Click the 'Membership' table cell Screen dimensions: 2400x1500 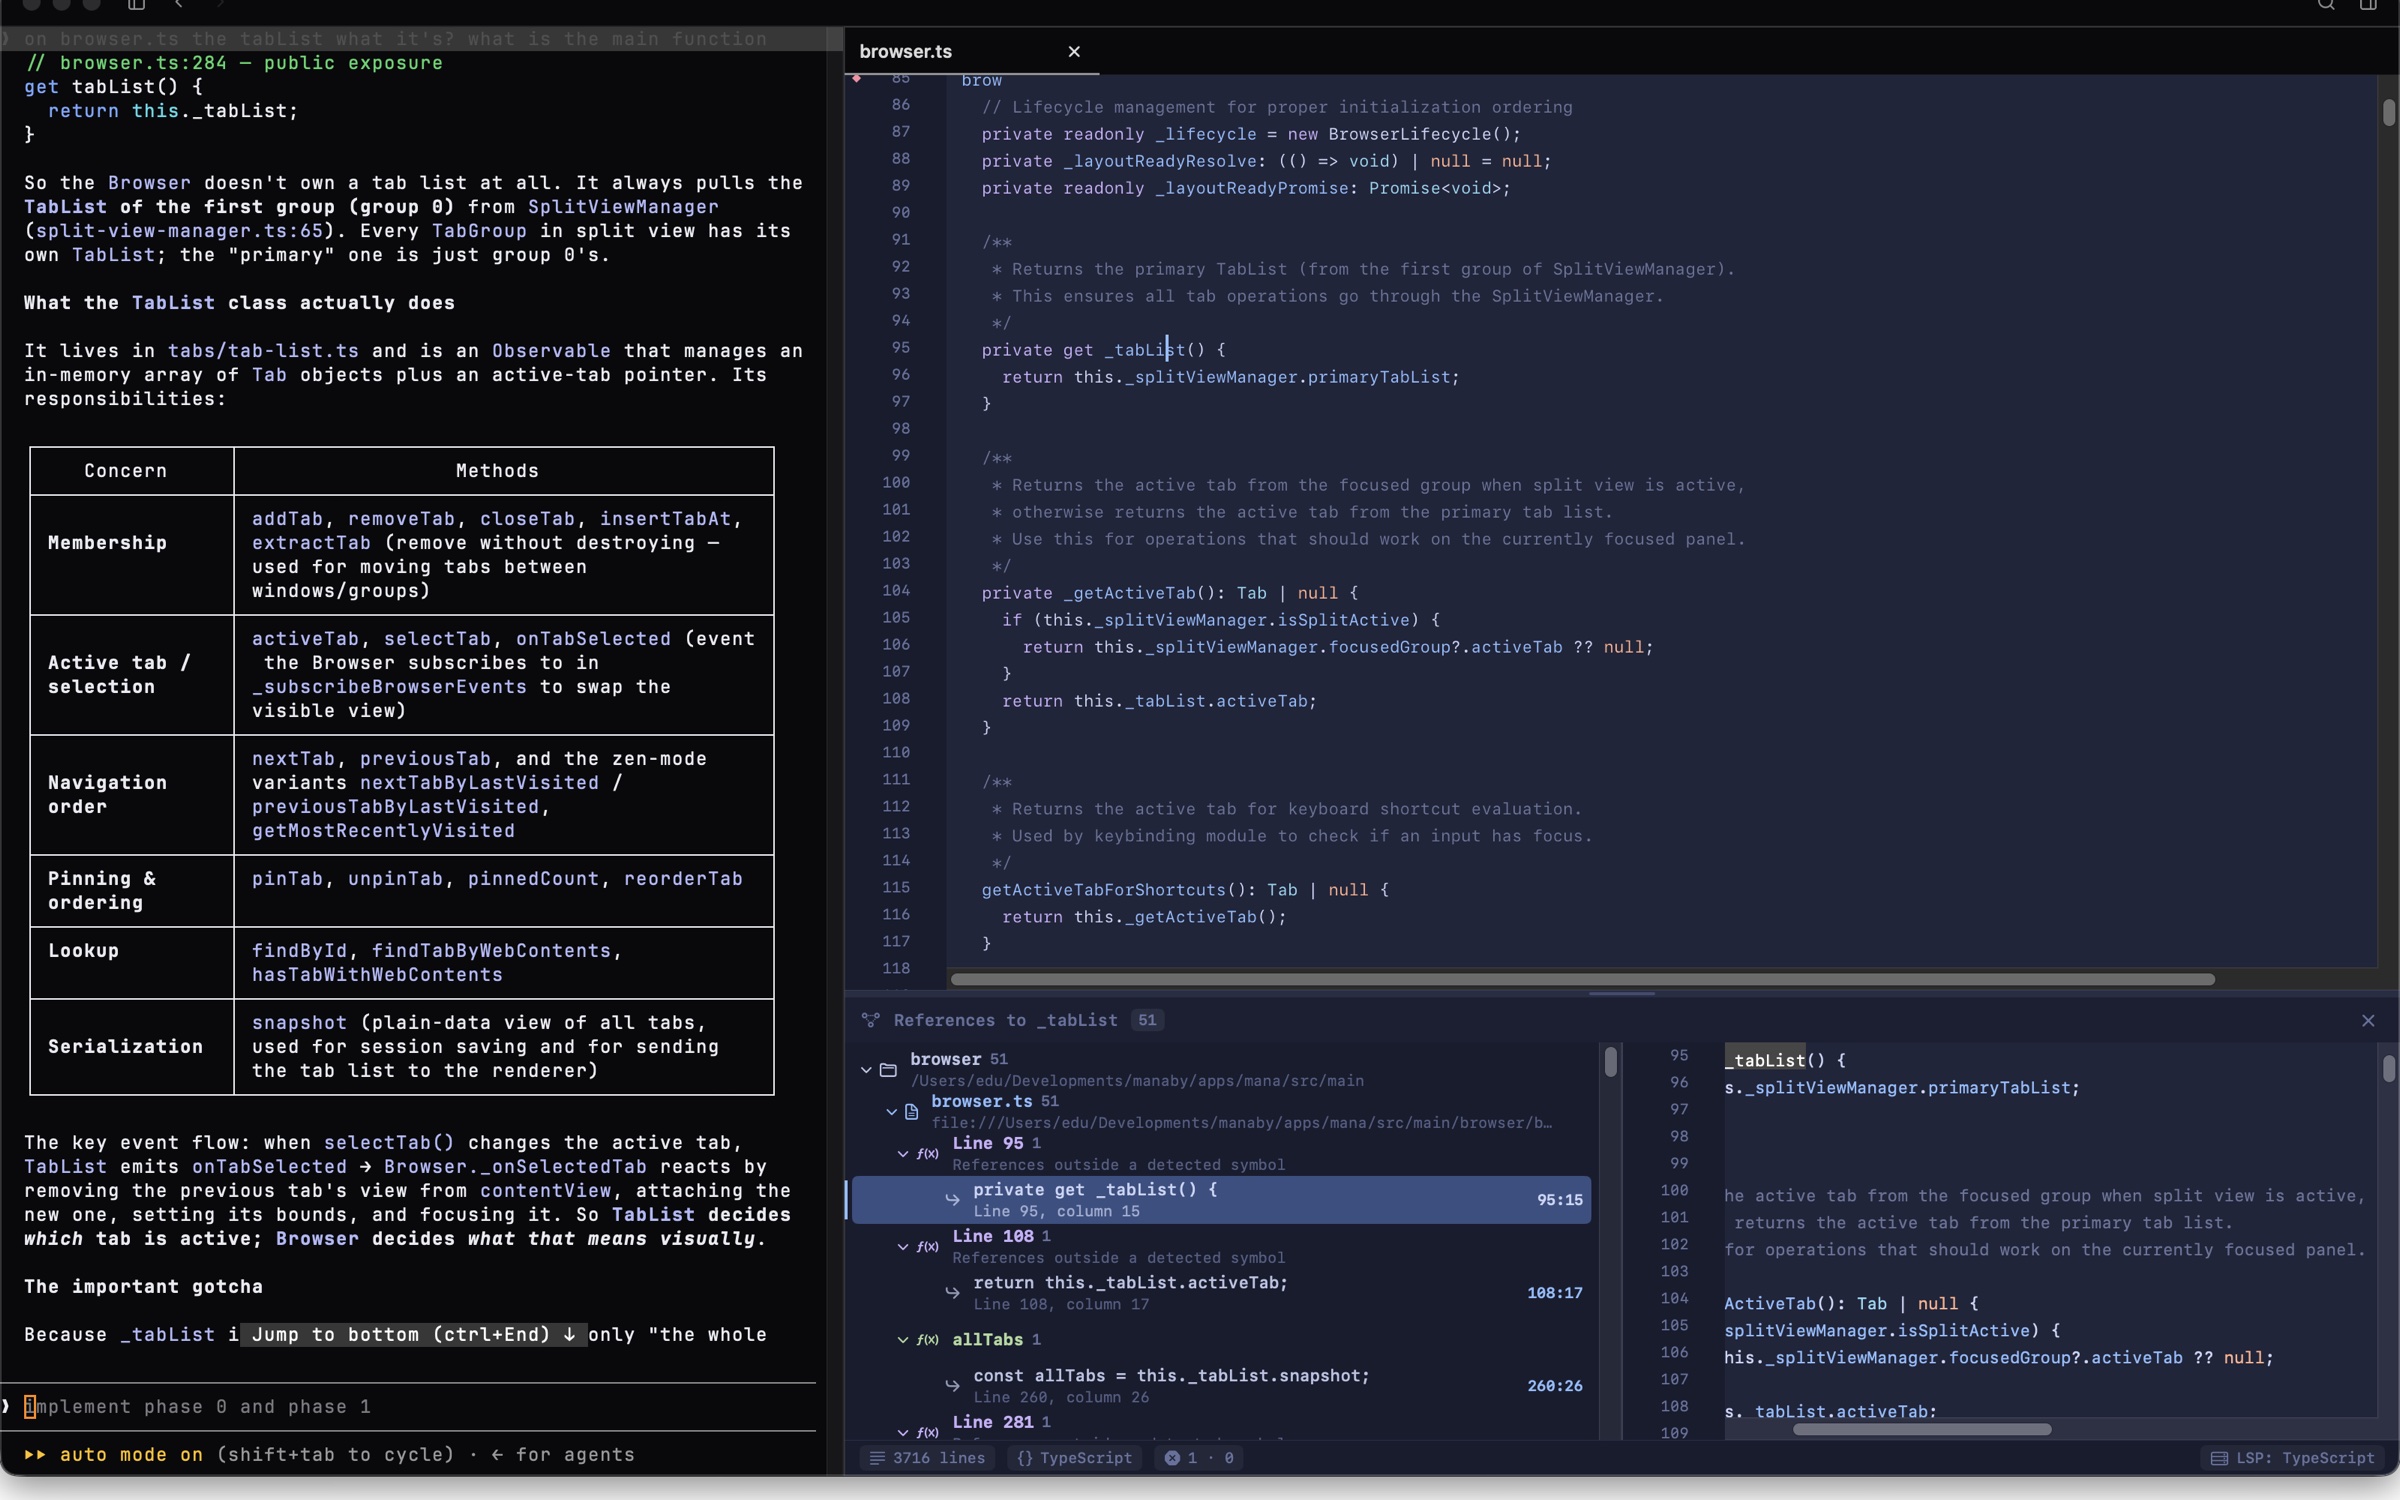[132, 555]
